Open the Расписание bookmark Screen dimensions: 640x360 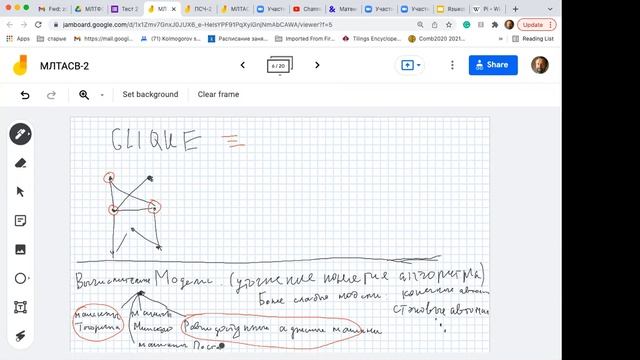[238, 39]
